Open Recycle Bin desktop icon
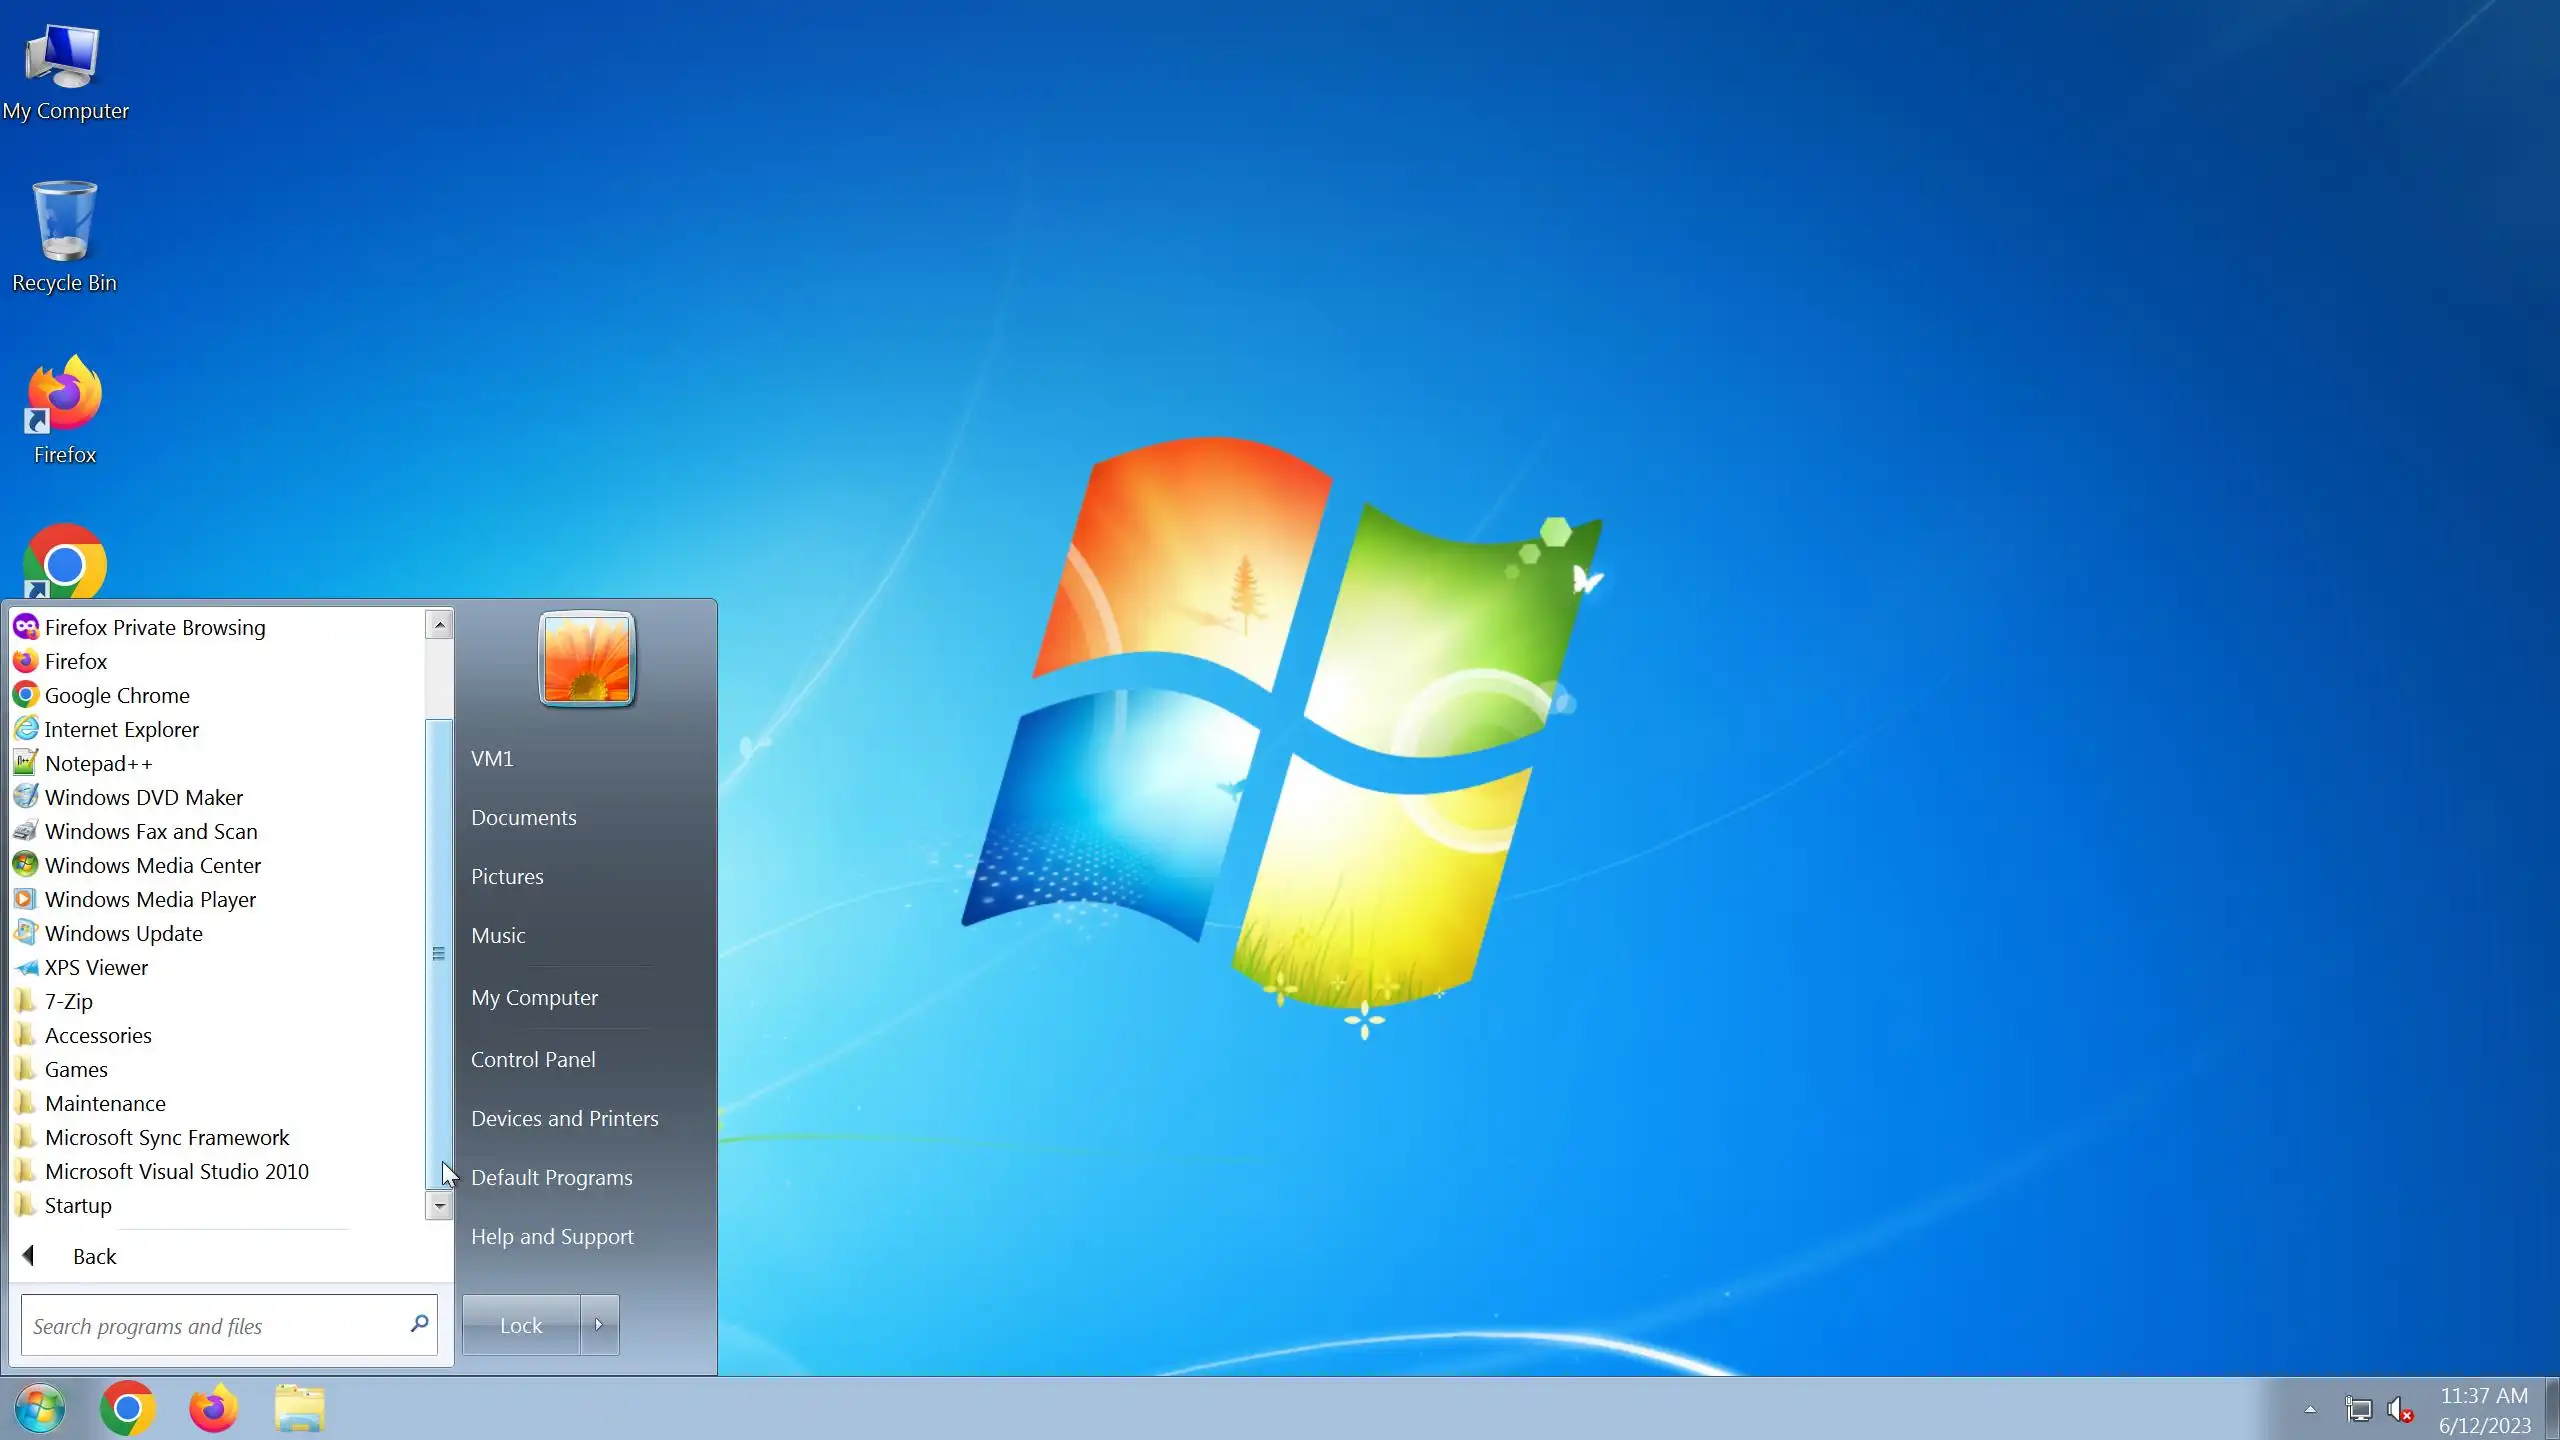Image resolution: width=2560 pixels, height=1440 pixels. click(x=65, y=236)
